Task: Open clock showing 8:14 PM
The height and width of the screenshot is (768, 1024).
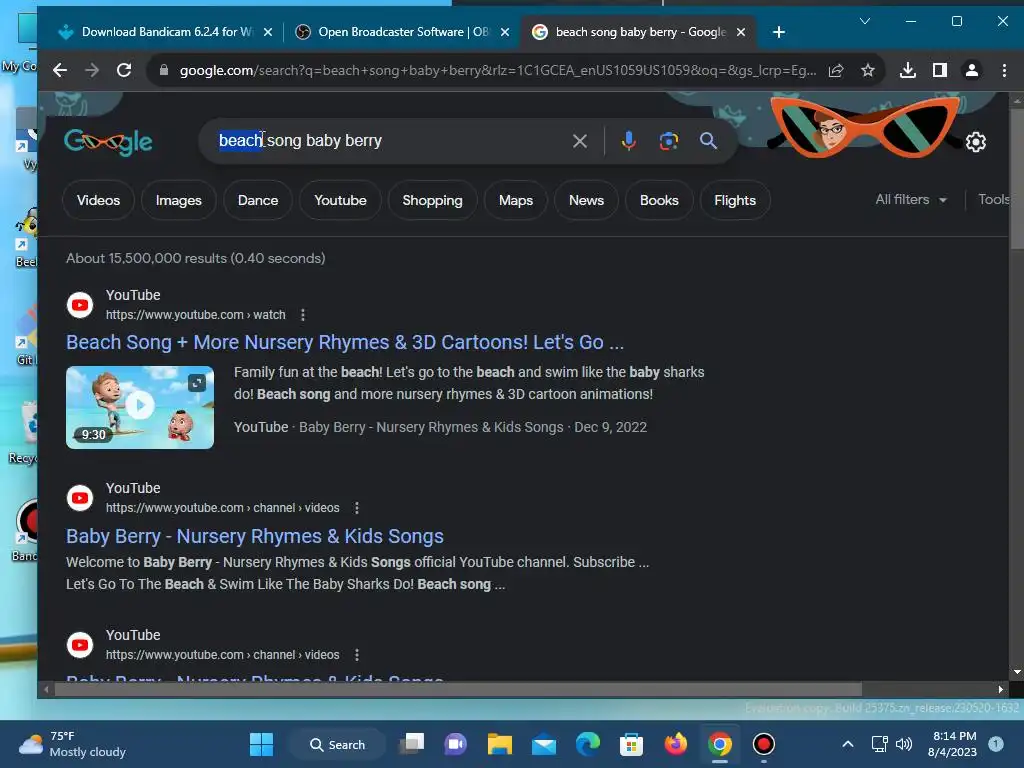Action: click(x=953, y=744)
